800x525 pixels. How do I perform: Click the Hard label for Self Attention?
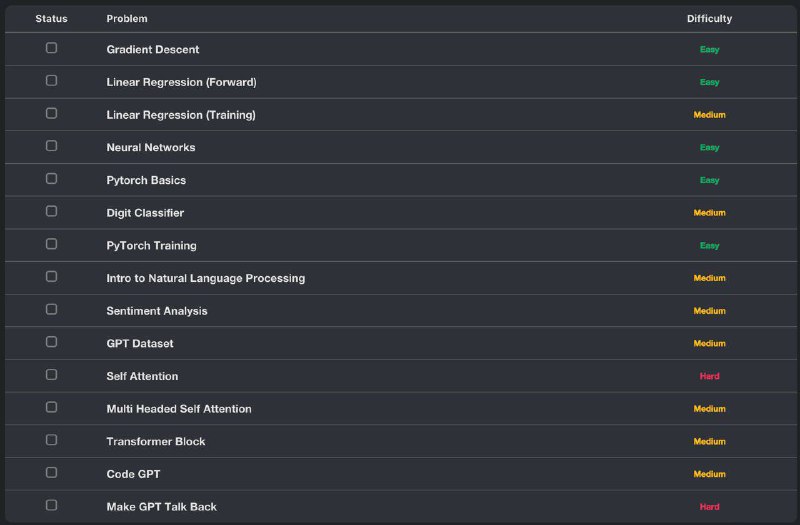click(709, 376)
